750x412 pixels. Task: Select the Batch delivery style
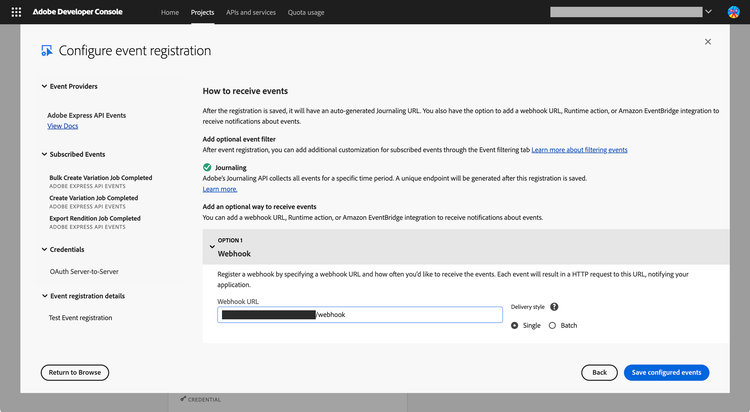[x=552, y=325]
